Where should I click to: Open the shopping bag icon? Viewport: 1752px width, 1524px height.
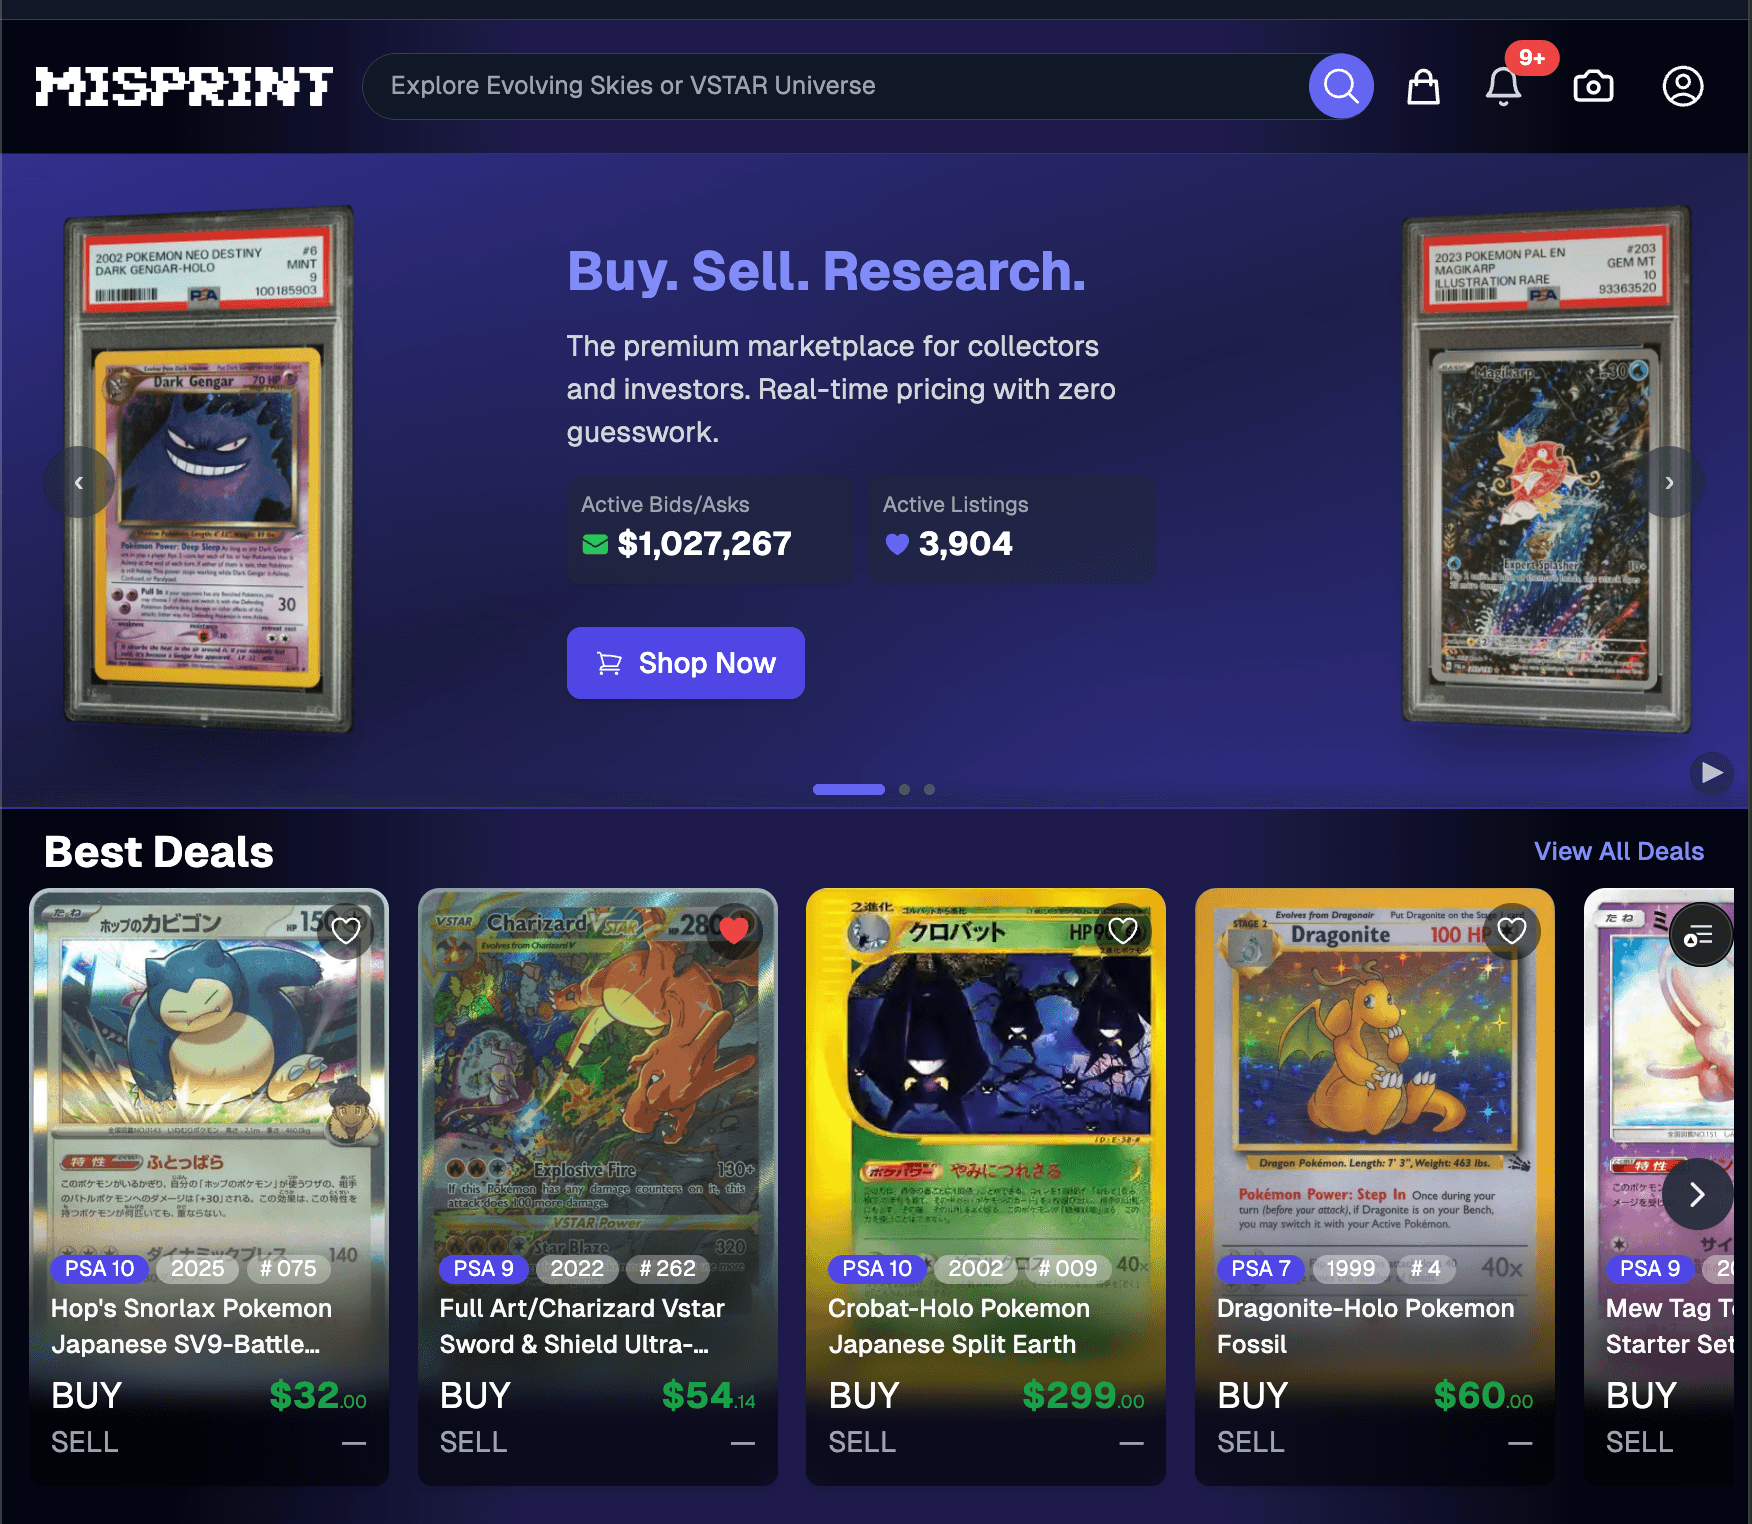(1423, 87)
